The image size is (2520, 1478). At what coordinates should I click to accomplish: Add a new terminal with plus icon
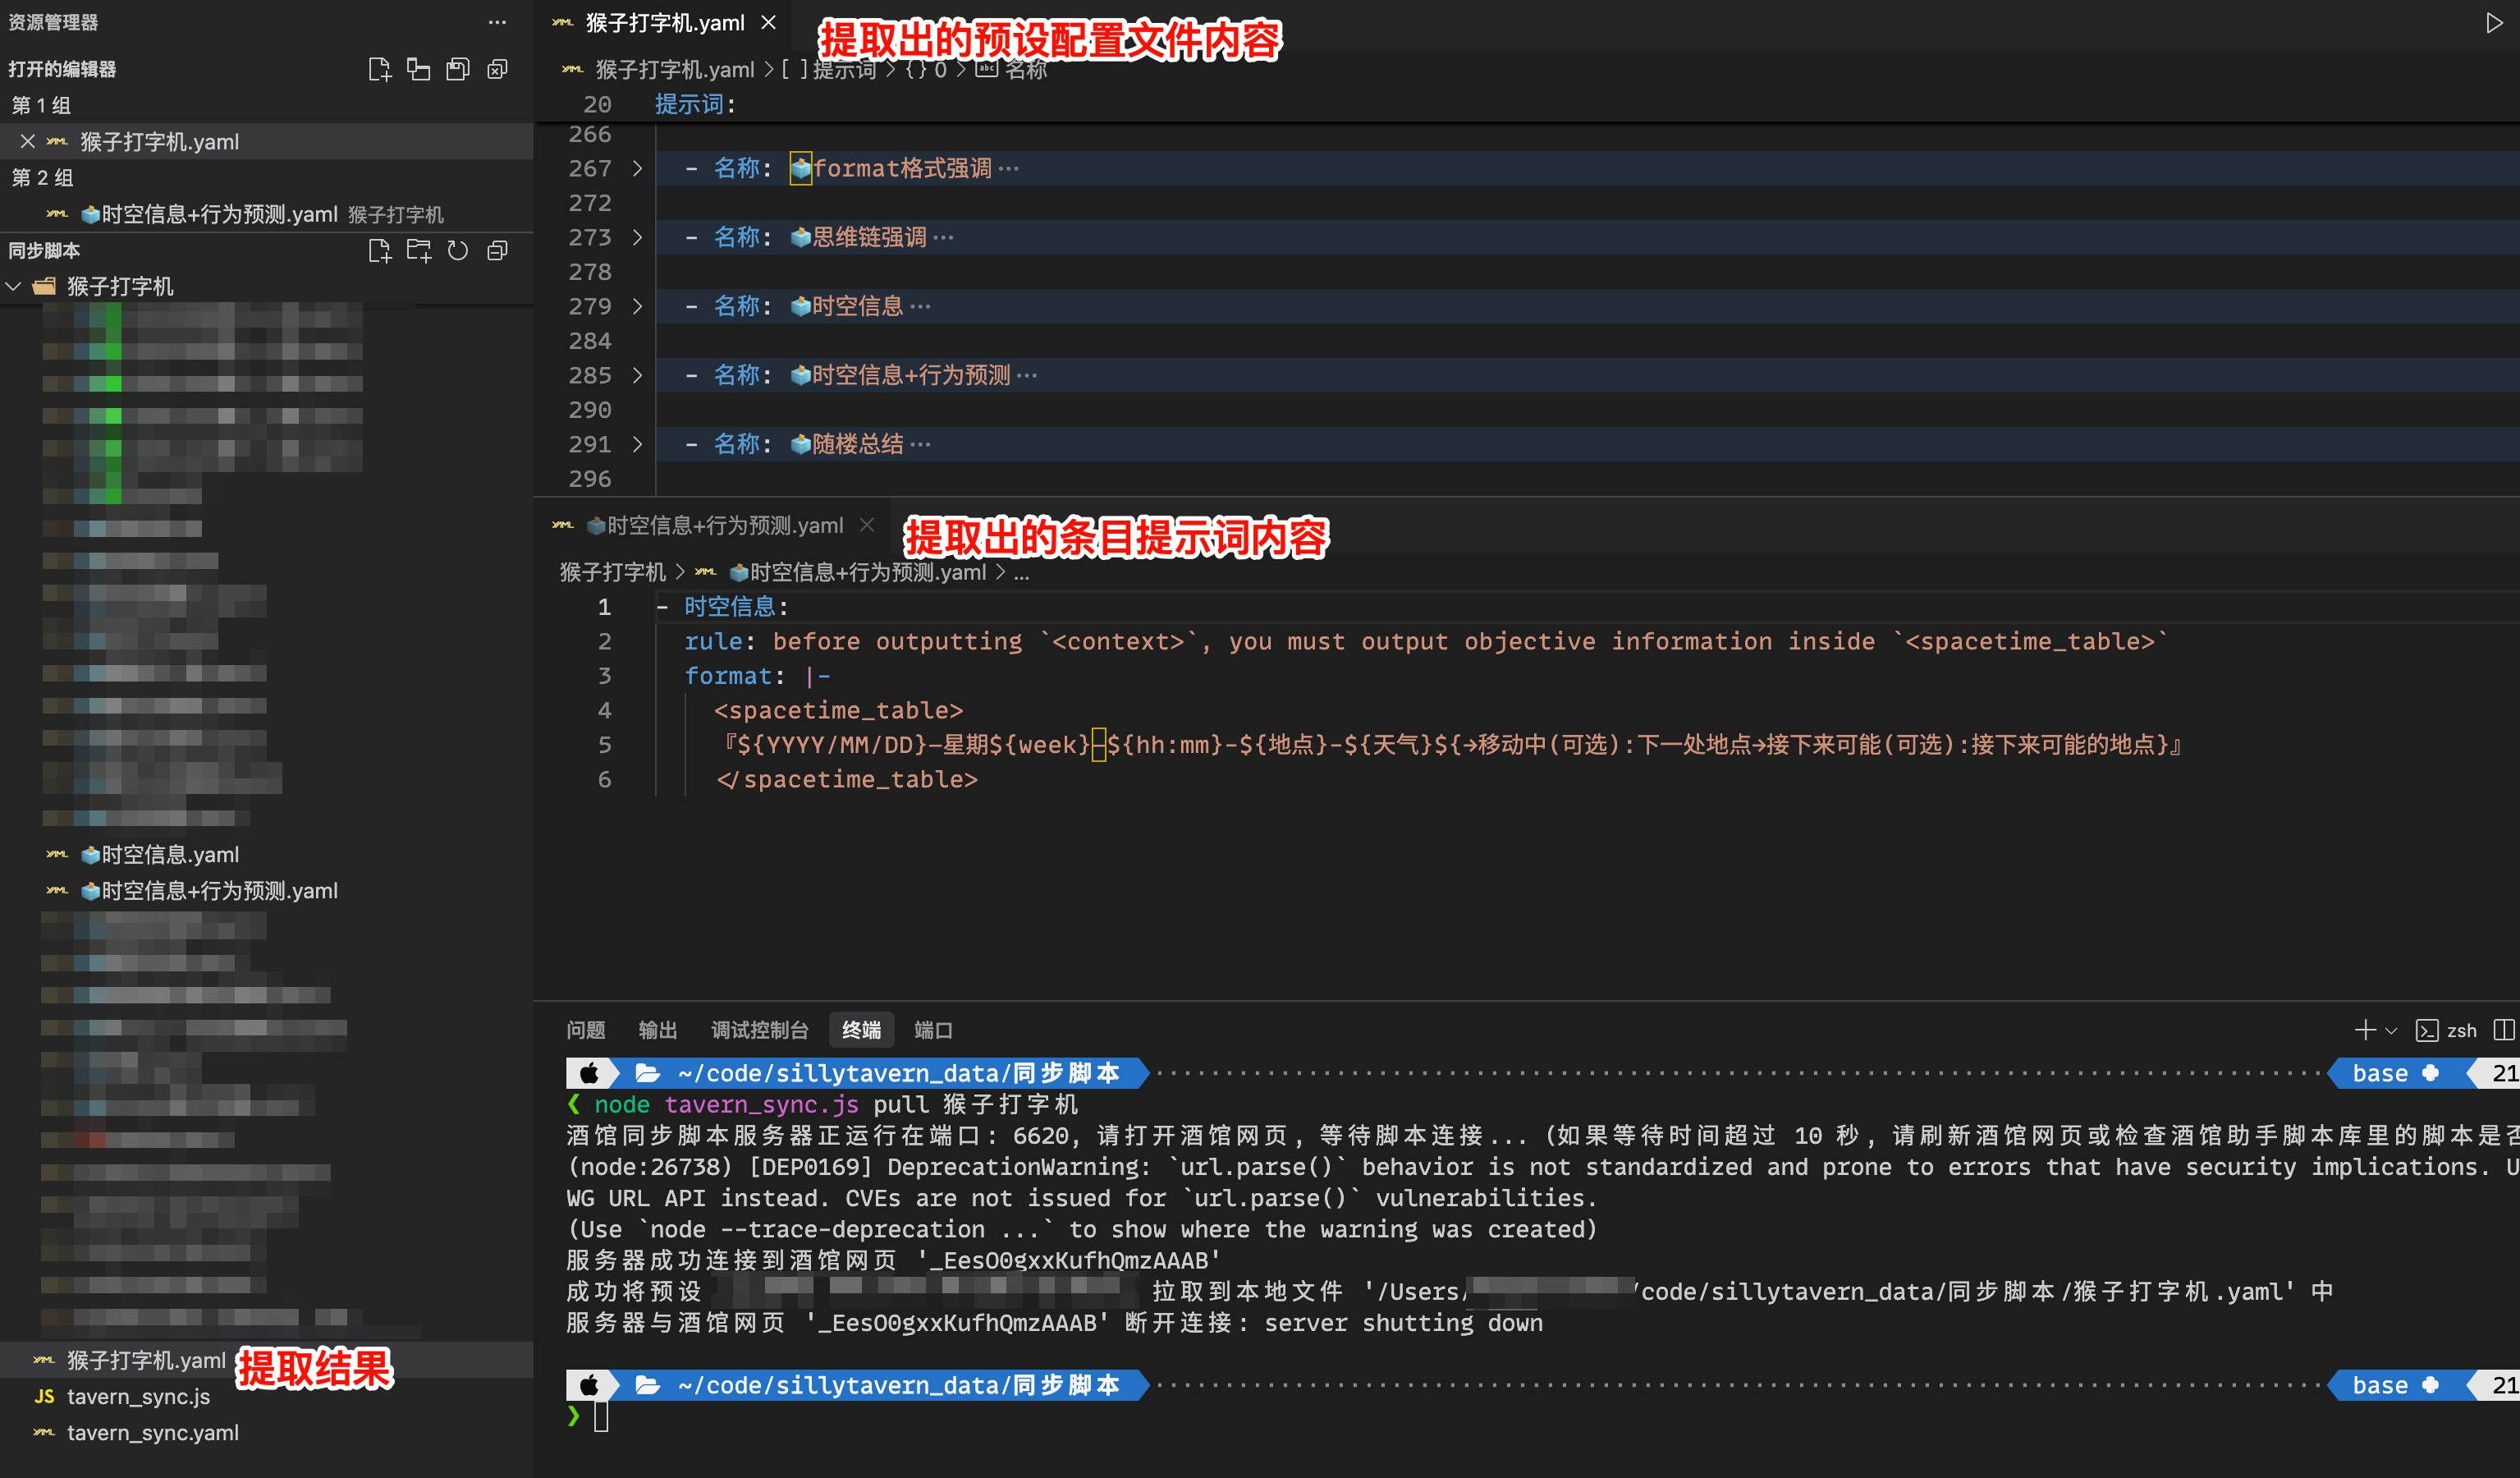(x=2364, y=1030)
